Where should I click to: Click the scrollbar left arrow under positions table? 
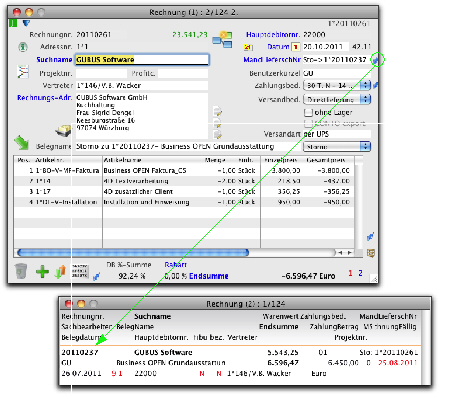(x=340, y=253)
